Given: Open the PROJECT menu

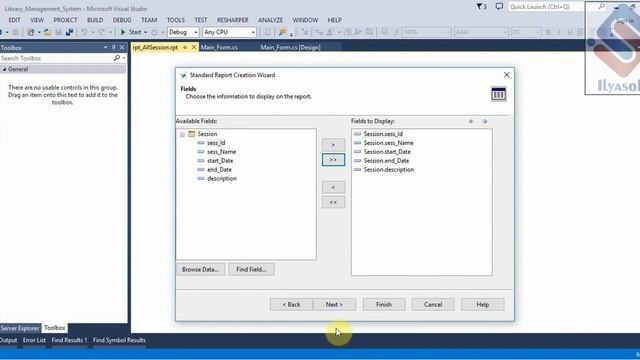Looking at the screenshot, I should (x=65, y=20).
